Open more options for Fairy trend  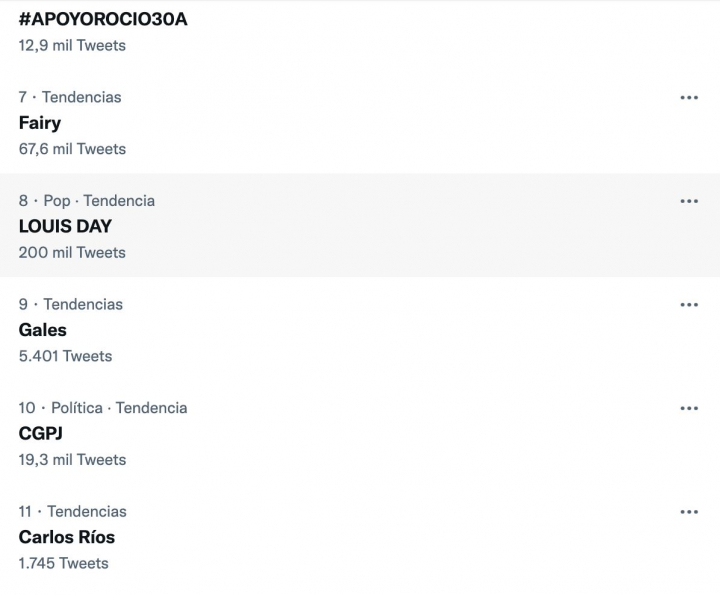coord(689,97)
